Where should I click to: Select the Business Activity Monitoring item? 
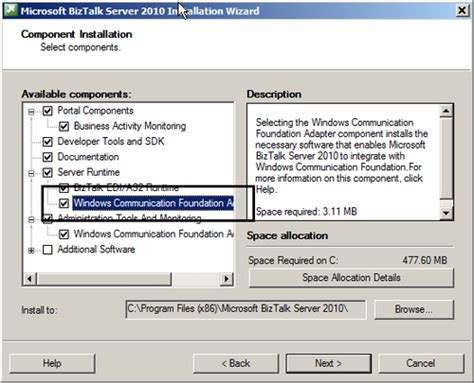pyautogui.click(x=130, y=126)
